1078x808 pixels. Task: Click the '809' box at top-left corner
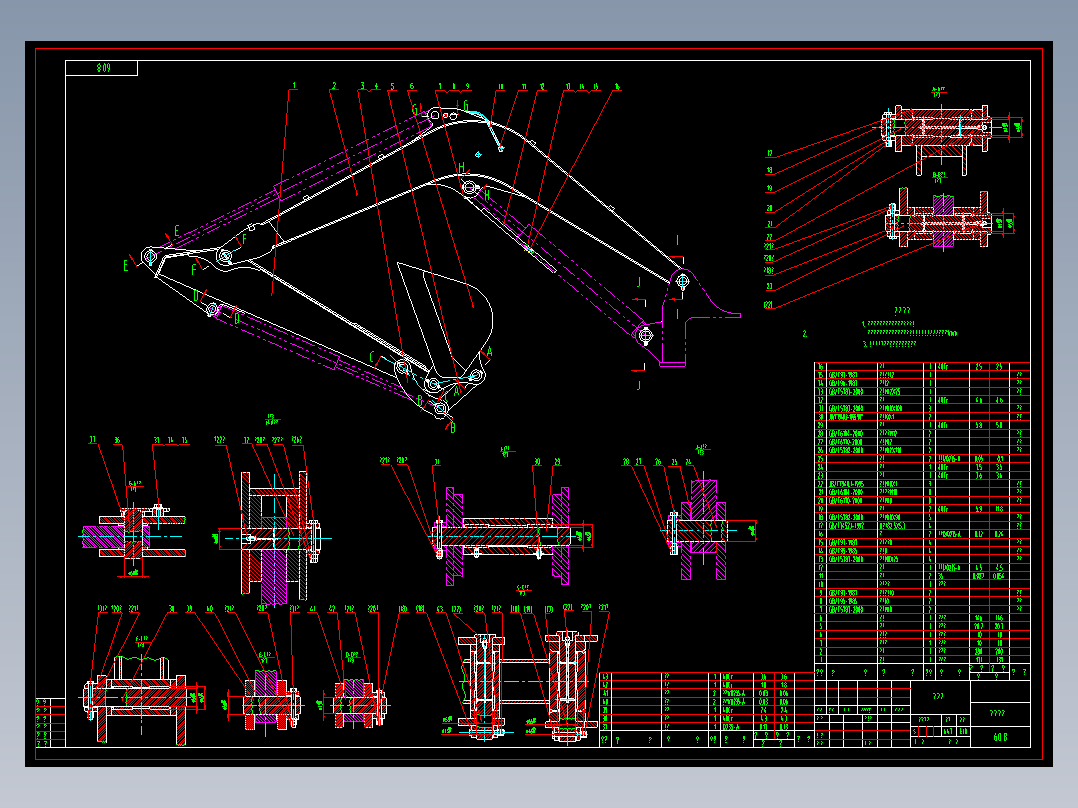pyautogui.click(x=102, y=68)
